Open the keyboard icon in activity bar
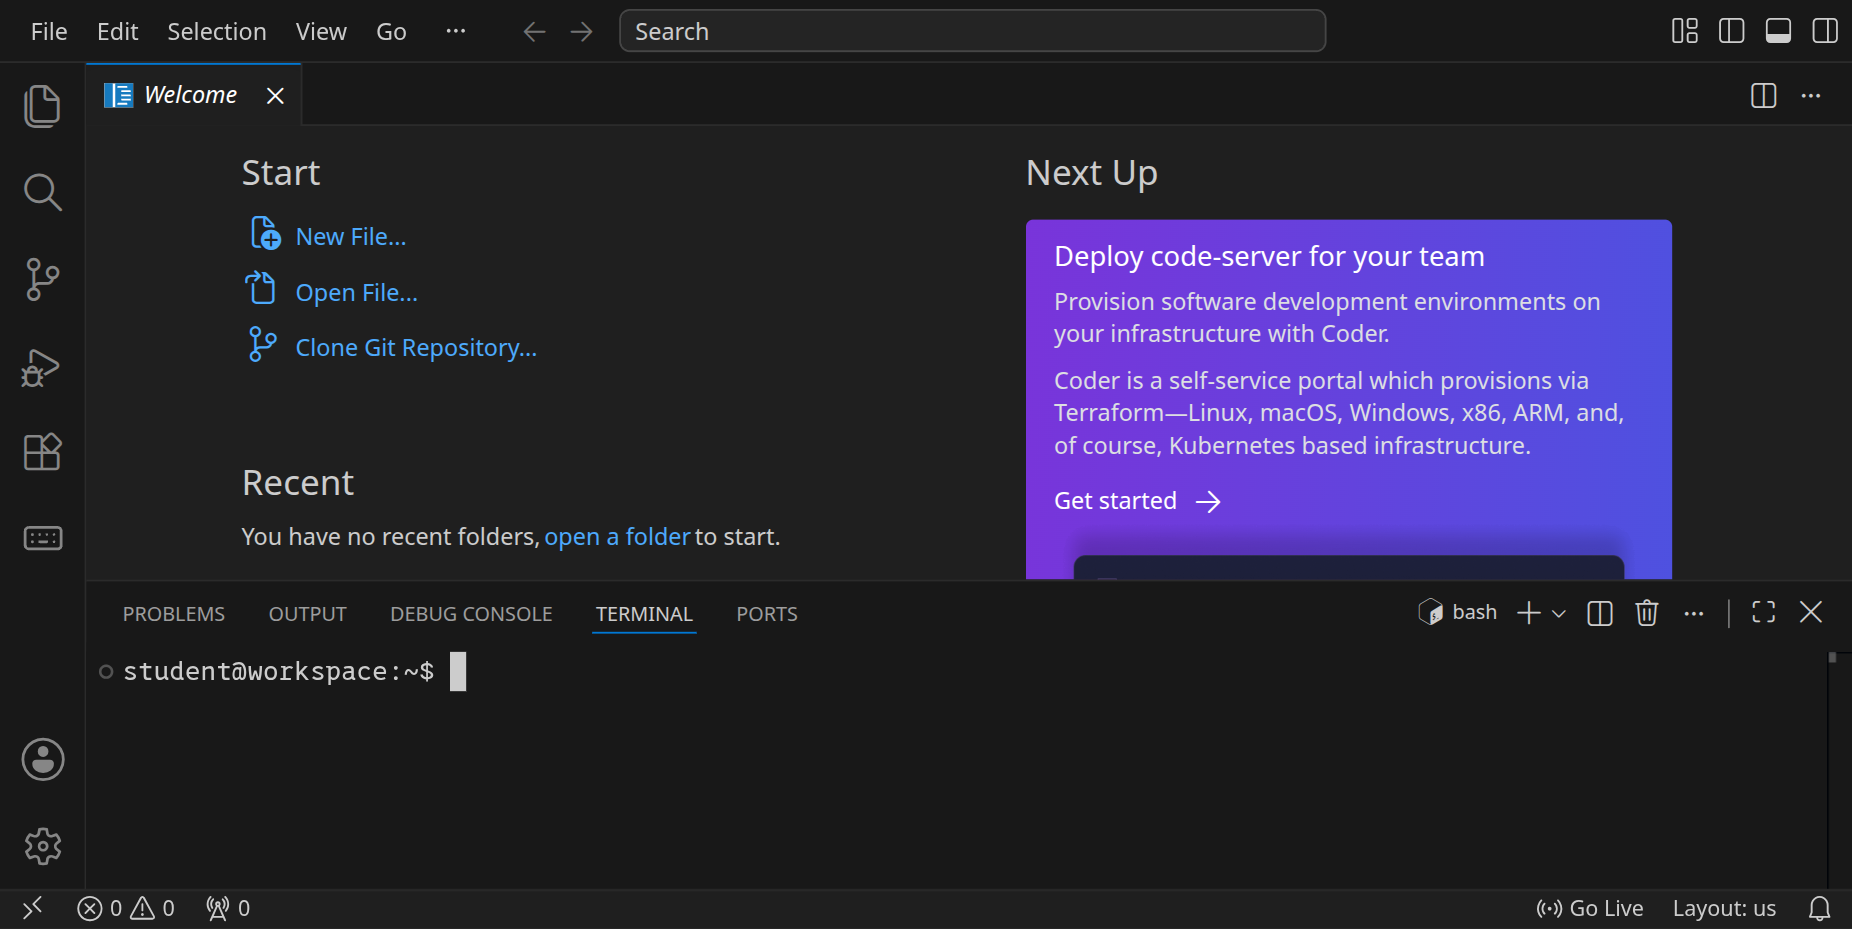 pos(42,538)
